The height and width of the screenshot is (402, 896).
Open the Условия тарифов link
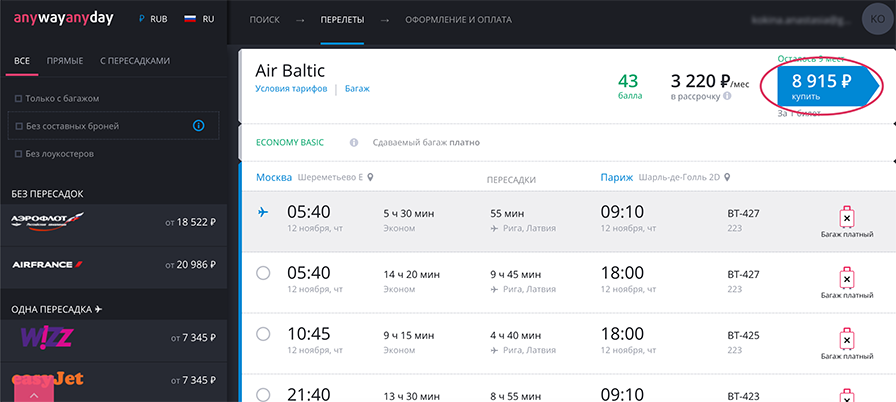point(291,89)
